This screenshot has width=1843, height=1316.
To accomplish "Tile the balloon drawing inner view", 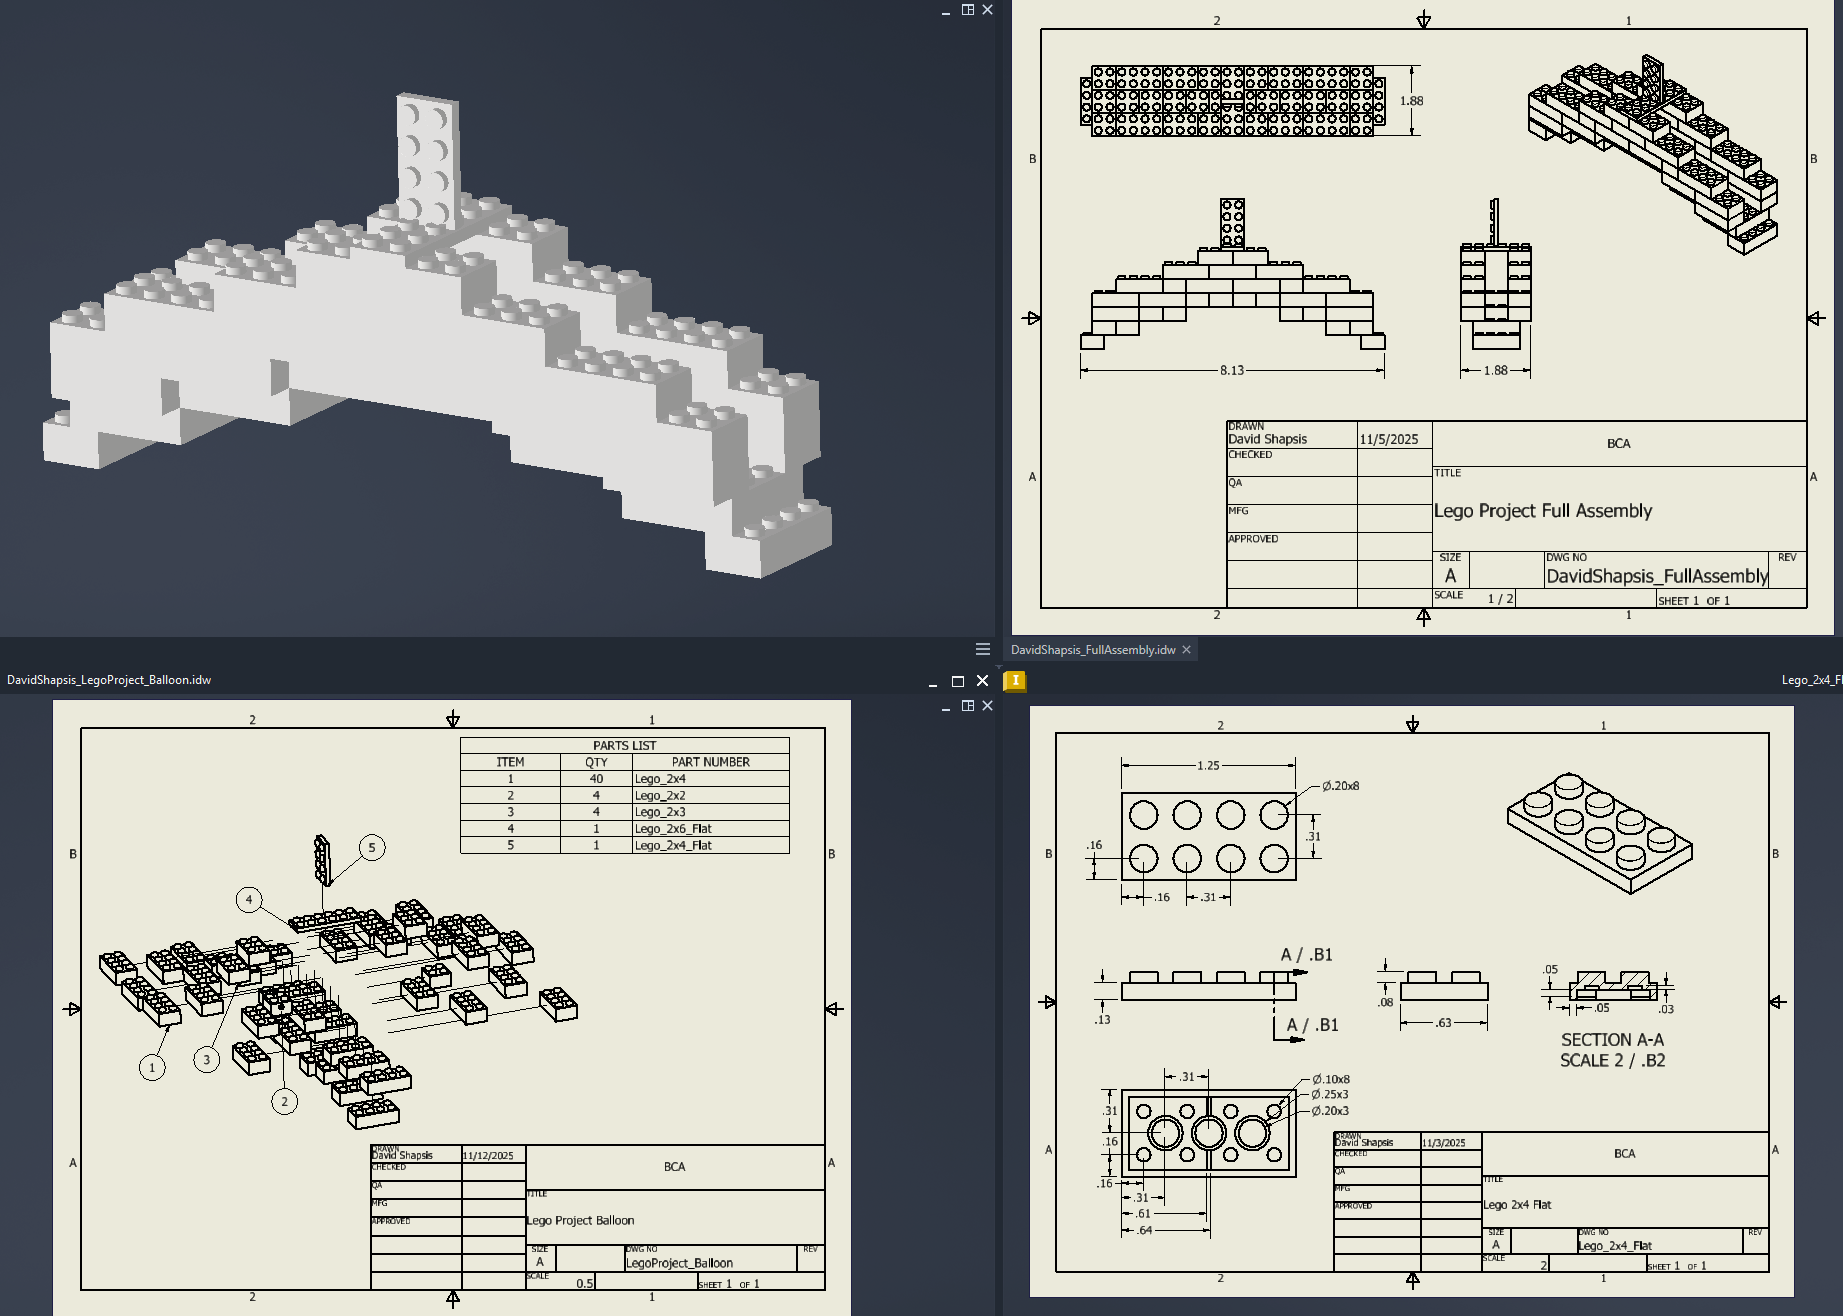I will [x=968, y=705].
